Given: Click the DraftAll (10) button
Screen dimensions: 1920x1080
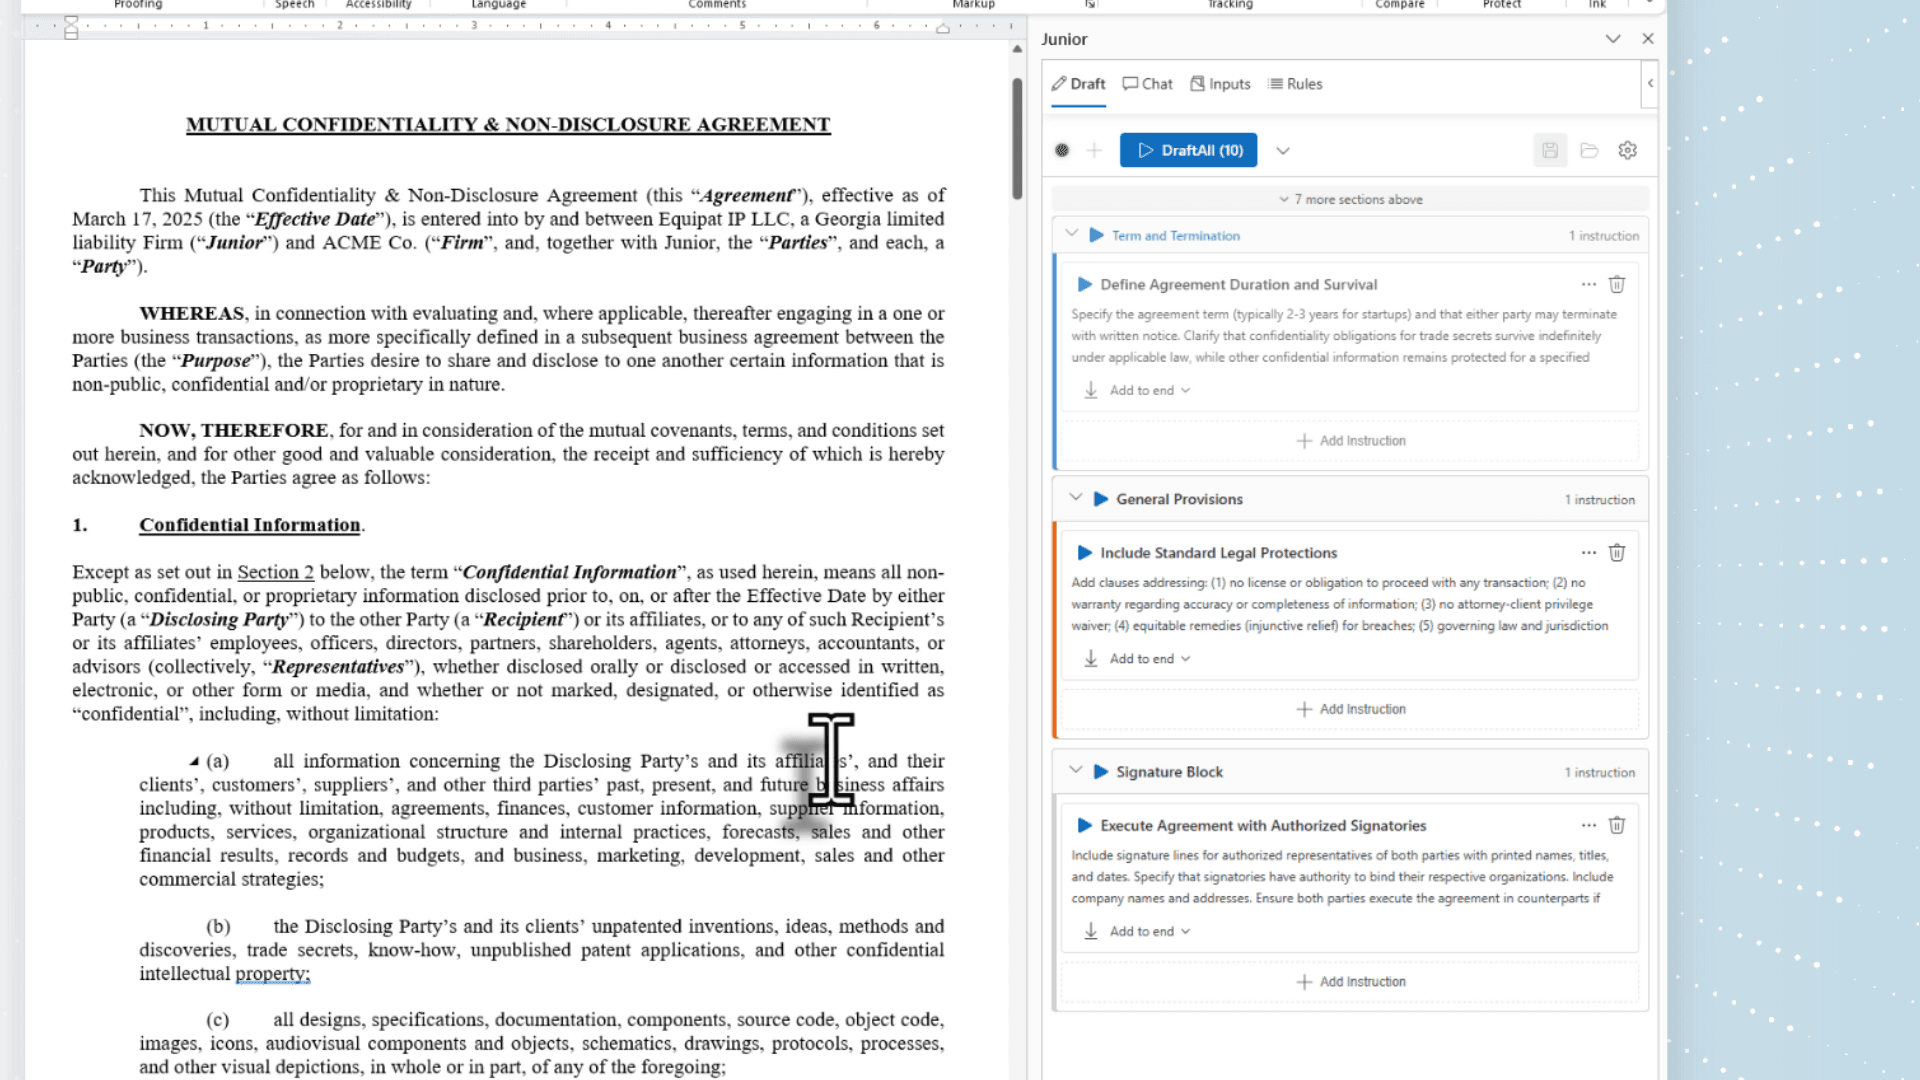Looking at the screenshot, I should pyautogui.click(x=1188, y=150).
